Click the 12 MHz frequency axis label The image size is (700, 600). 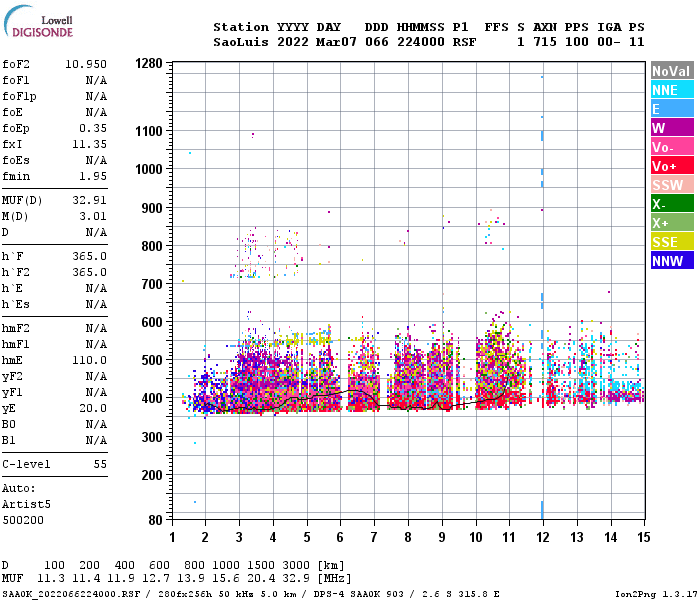(x=543, y=537)
